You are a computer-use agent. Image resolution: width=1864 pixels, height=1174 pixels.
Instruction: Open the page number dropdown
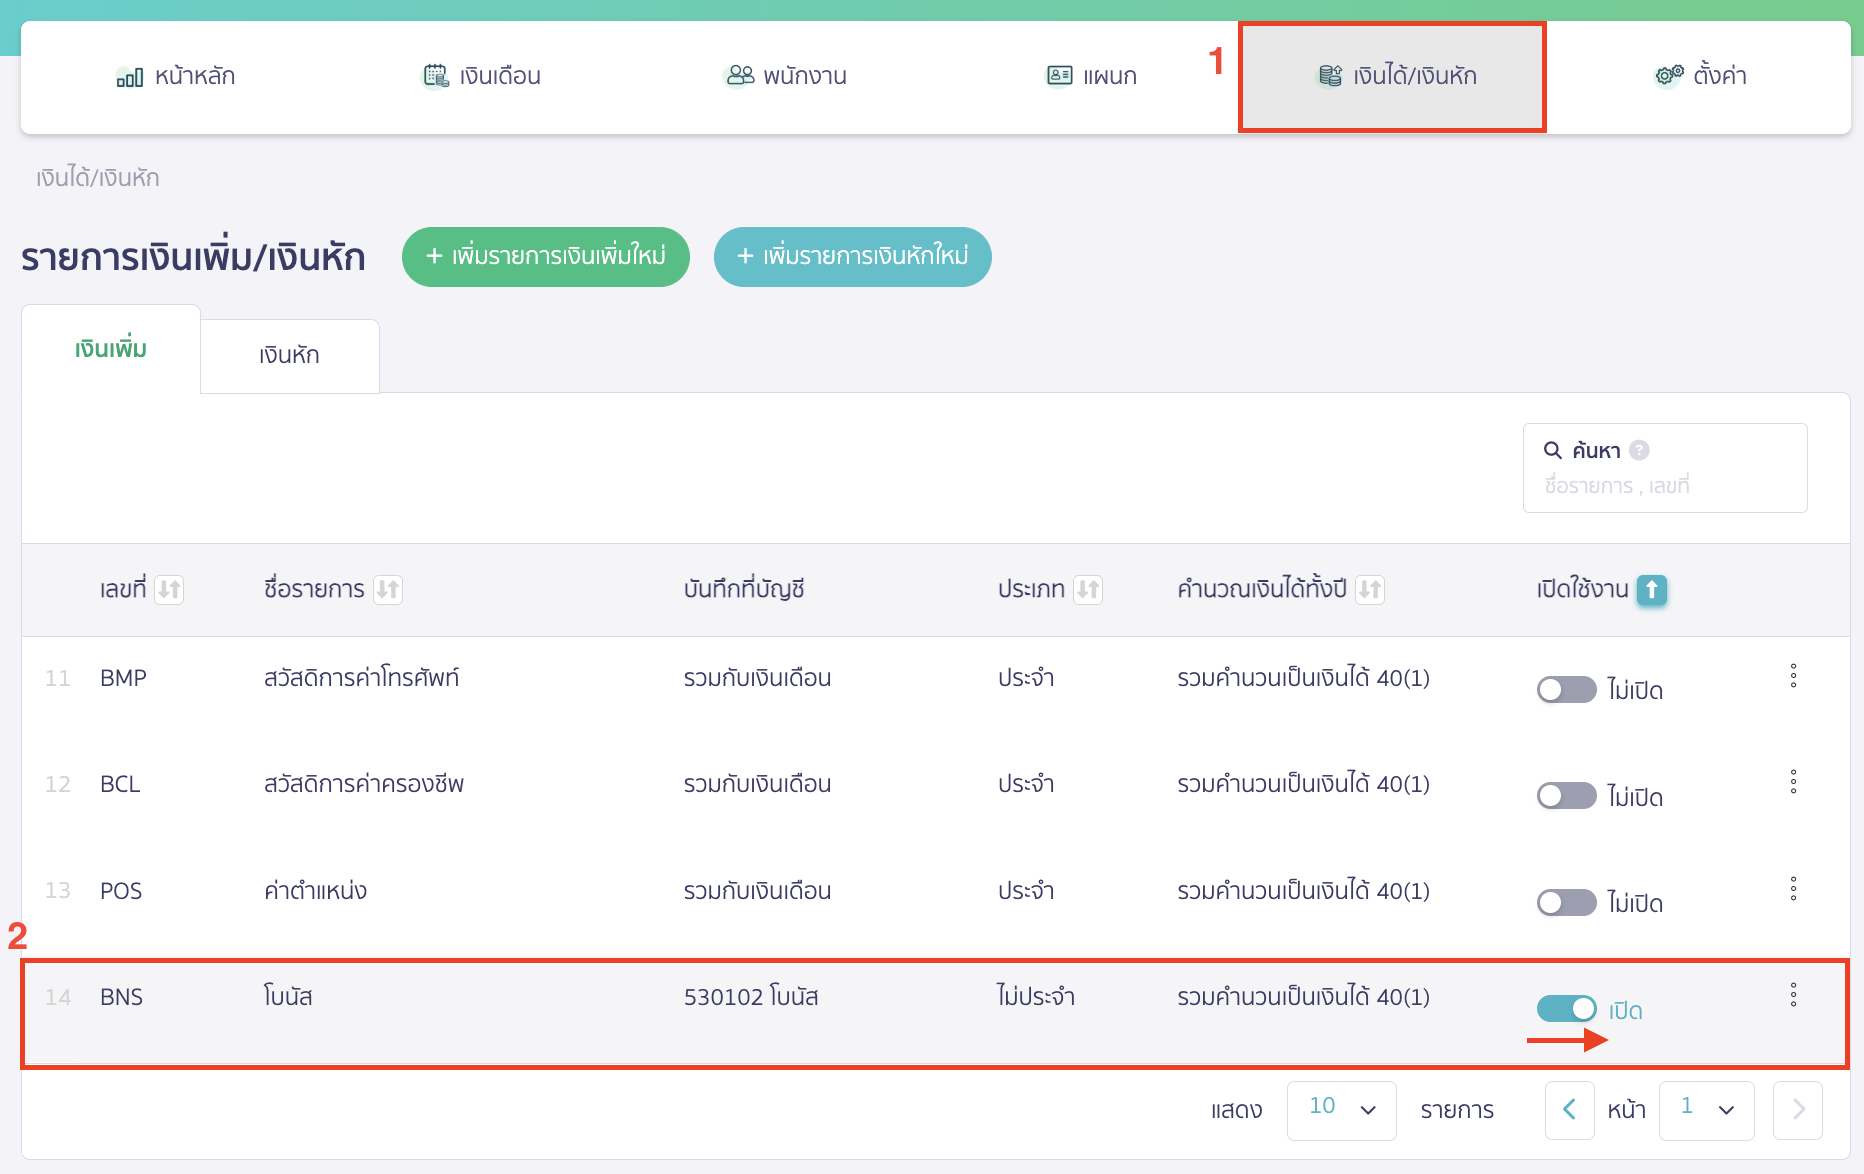coord(1706,1110)
